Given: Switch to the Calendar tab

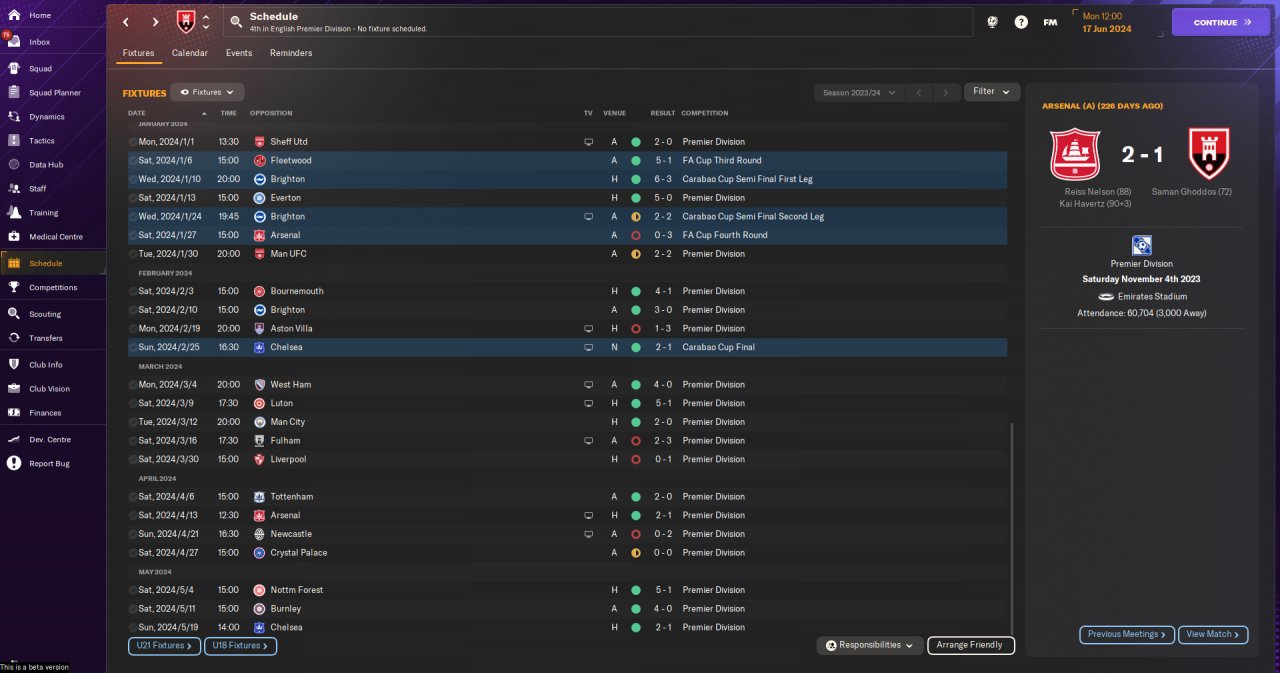Looking at the screenshot, I should [190, 53].
